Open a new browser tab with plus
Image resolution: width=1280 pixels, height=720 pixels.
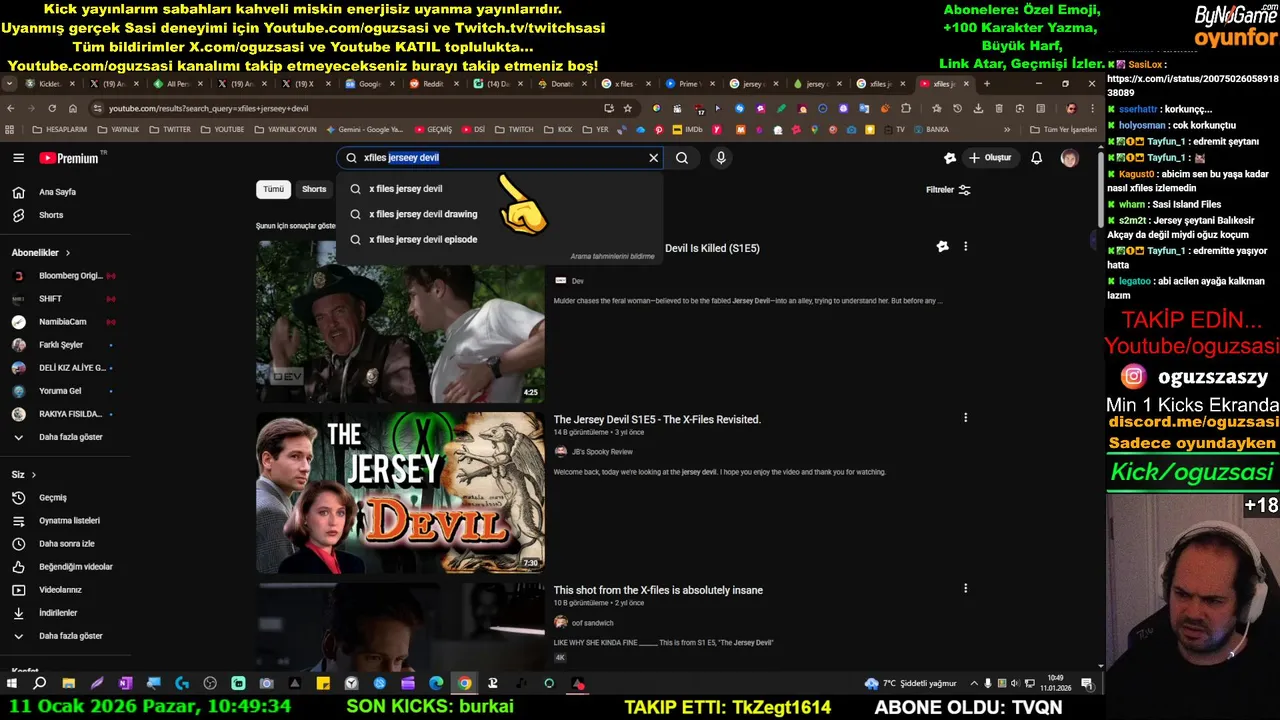pos(987,84)
